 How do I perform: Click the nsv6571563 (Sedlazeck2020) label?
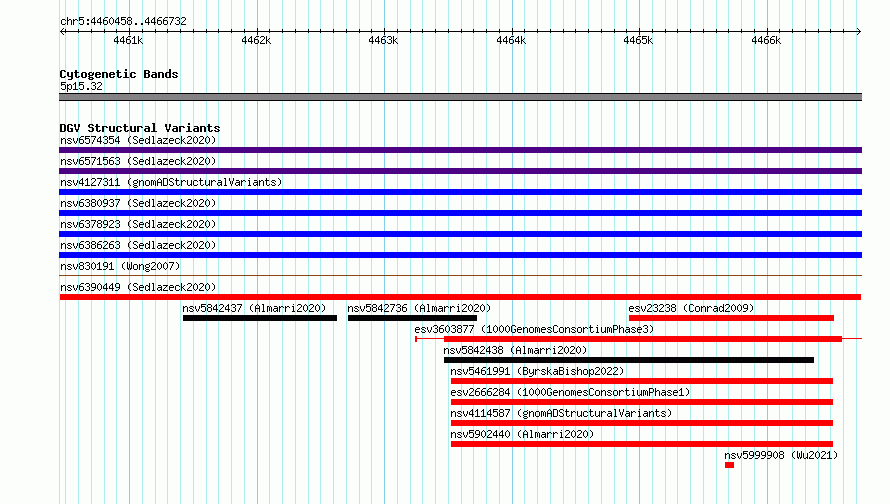tap(138, 161)
